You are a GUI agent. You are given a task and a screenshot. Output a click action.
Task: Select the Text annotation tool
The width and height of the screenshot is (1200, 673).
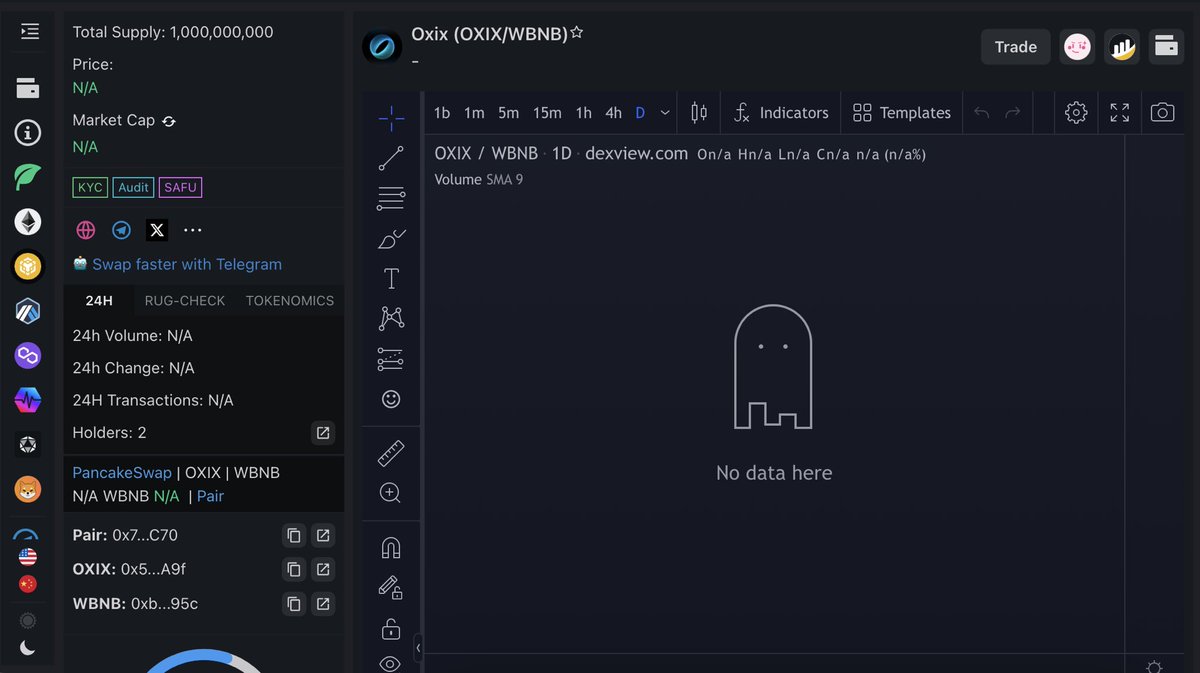[391, 279]
